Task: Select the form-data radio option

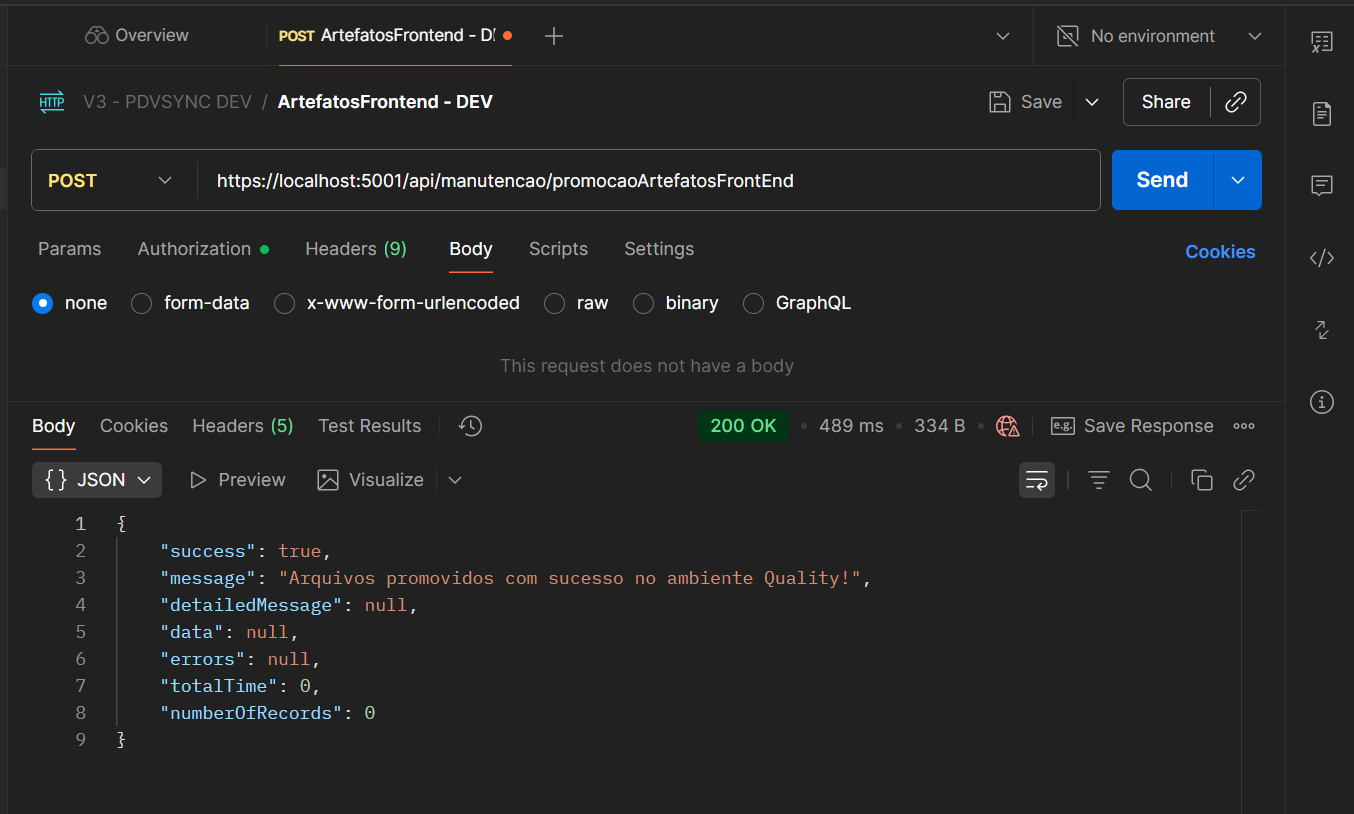Action: 142,303
